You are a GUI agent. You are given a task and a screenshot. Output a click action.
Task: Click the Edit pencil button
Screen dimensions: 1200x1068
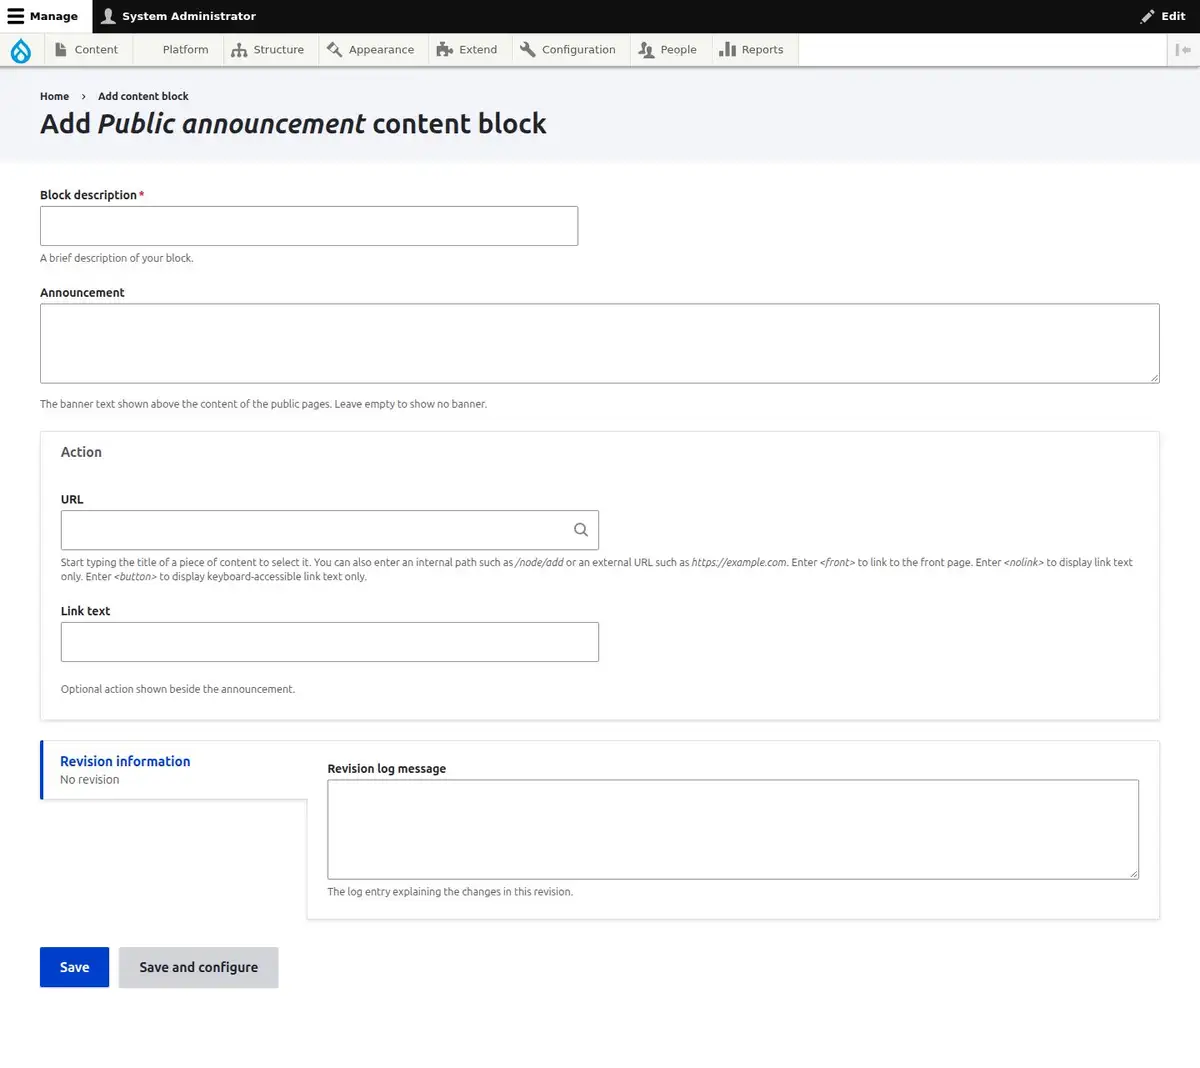click(x=1162, y=16)
